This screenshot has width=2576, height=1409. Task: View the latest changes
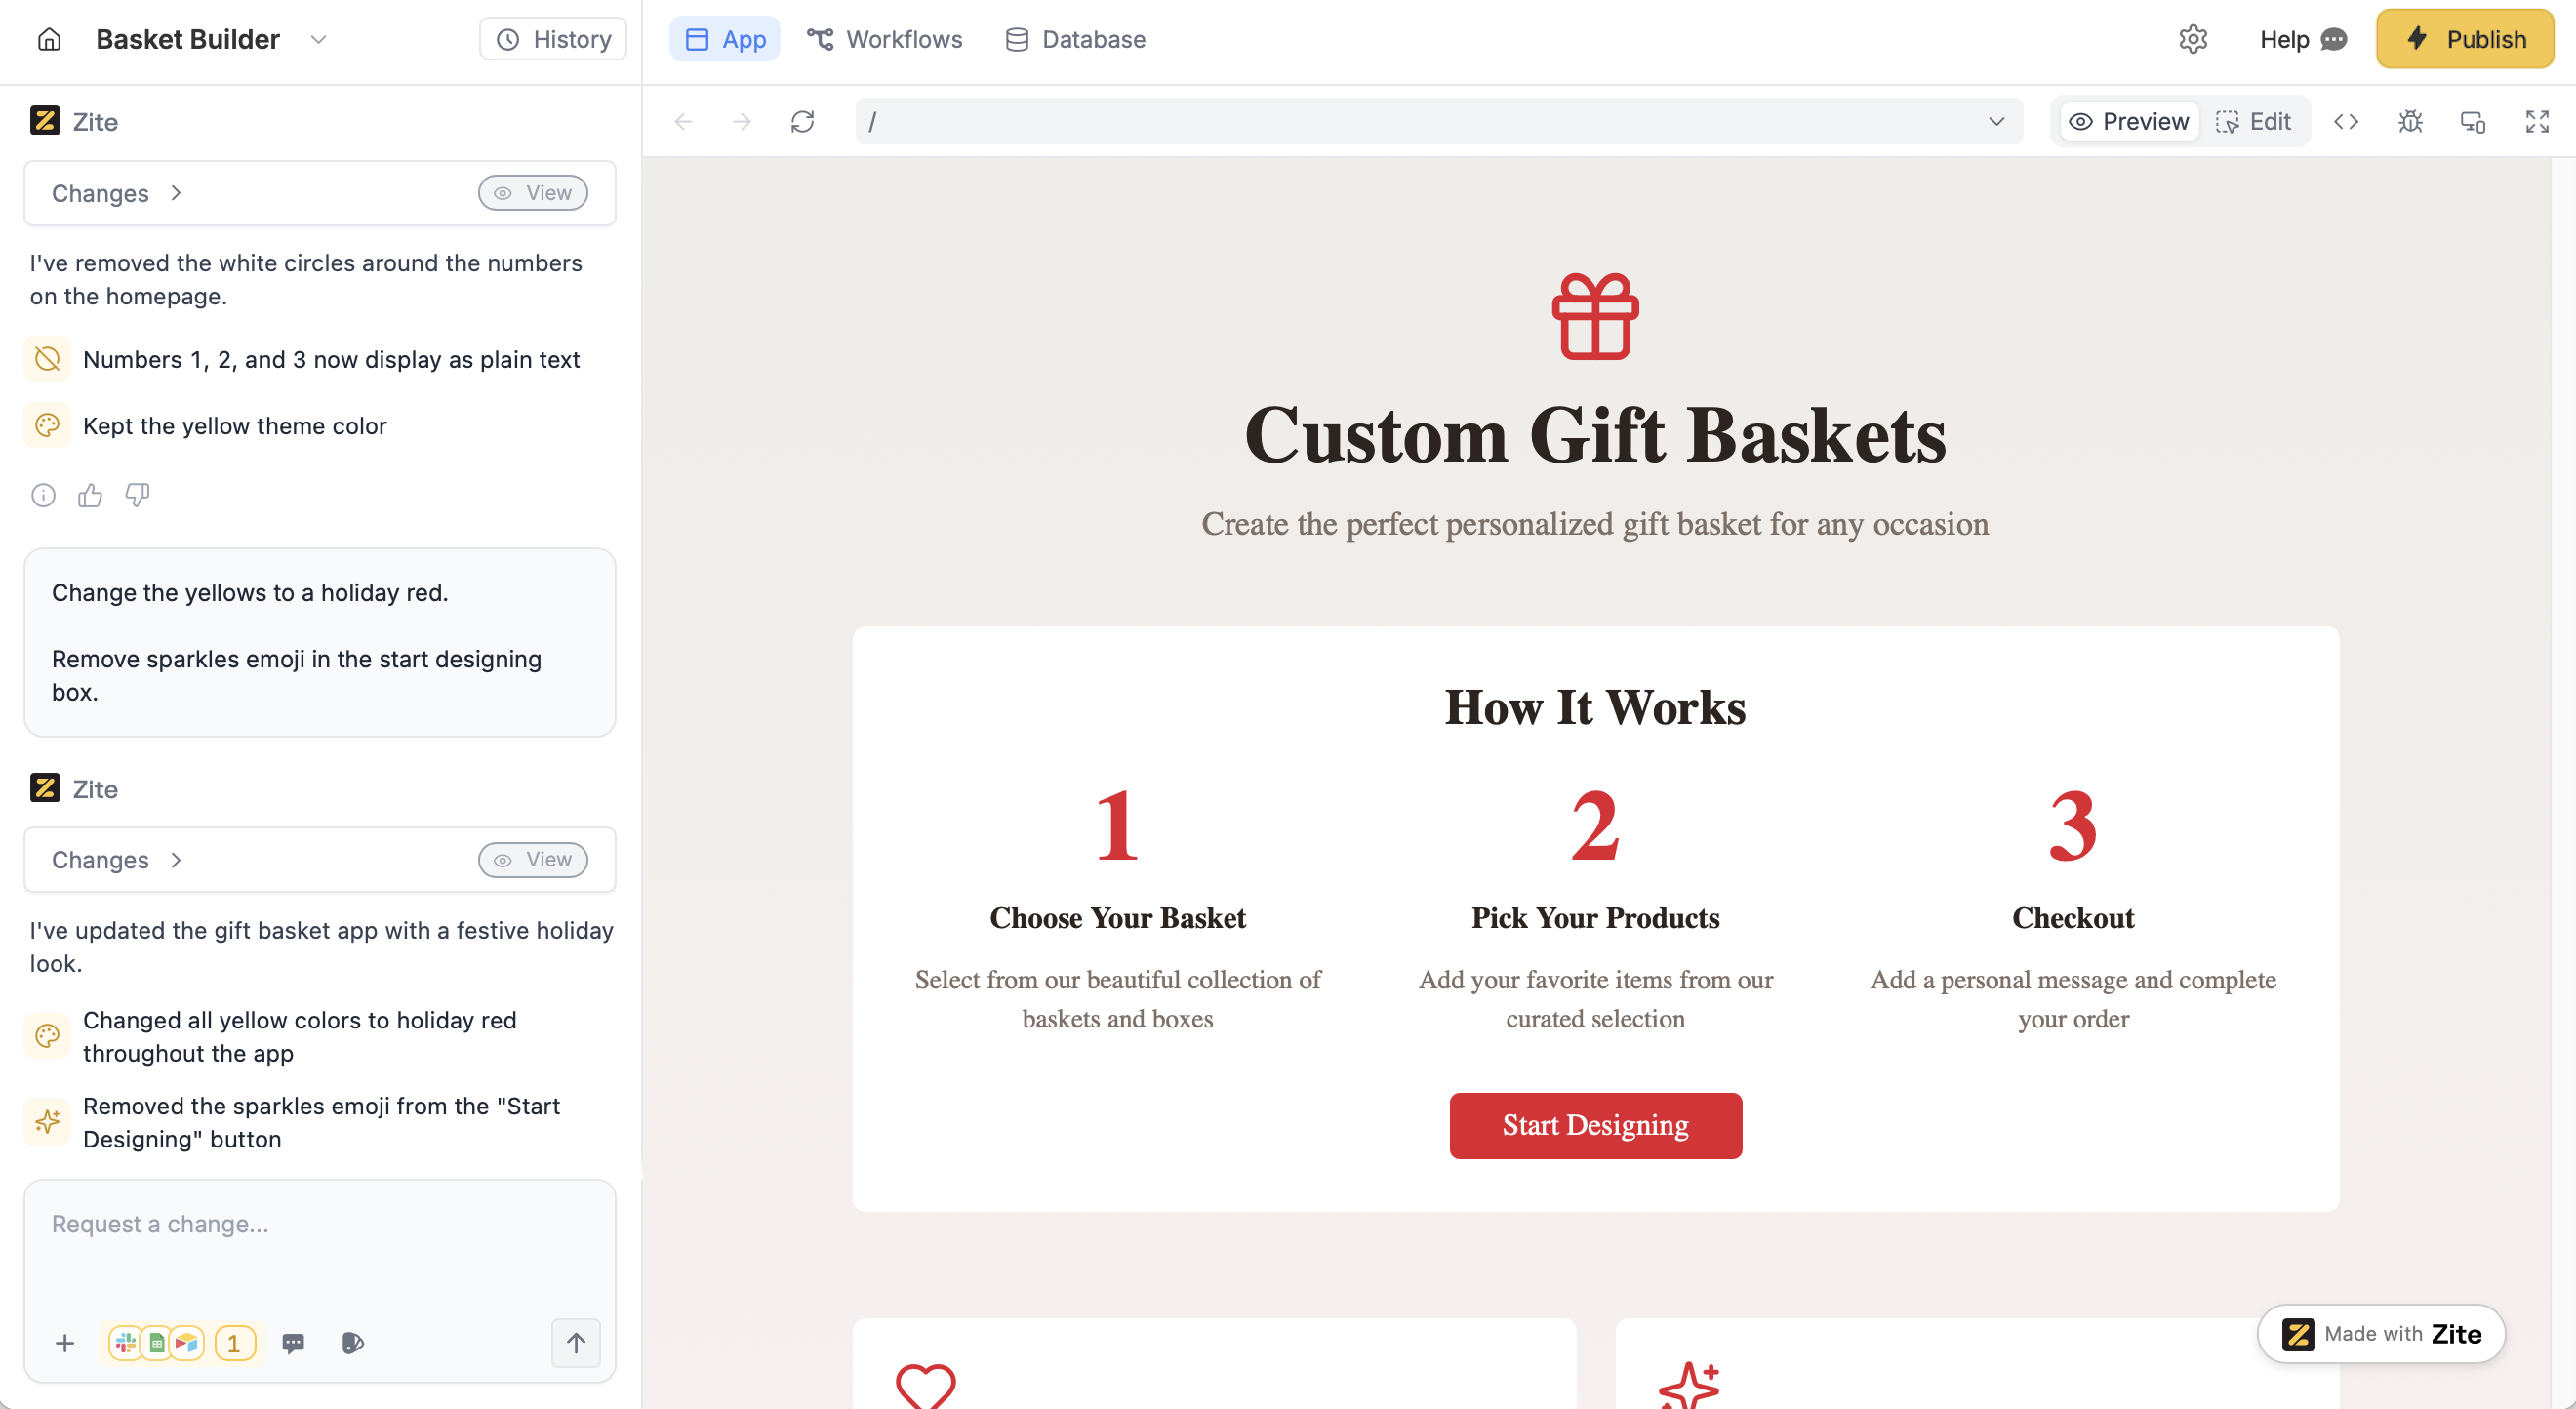[x=532, y=860]
